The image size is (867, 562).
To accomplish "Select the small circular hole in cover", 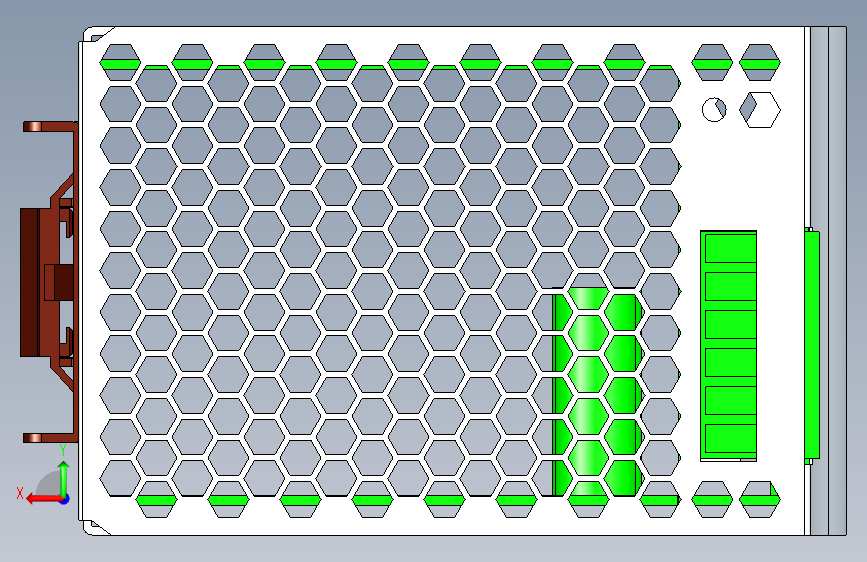I will click(x=714, y=110).
